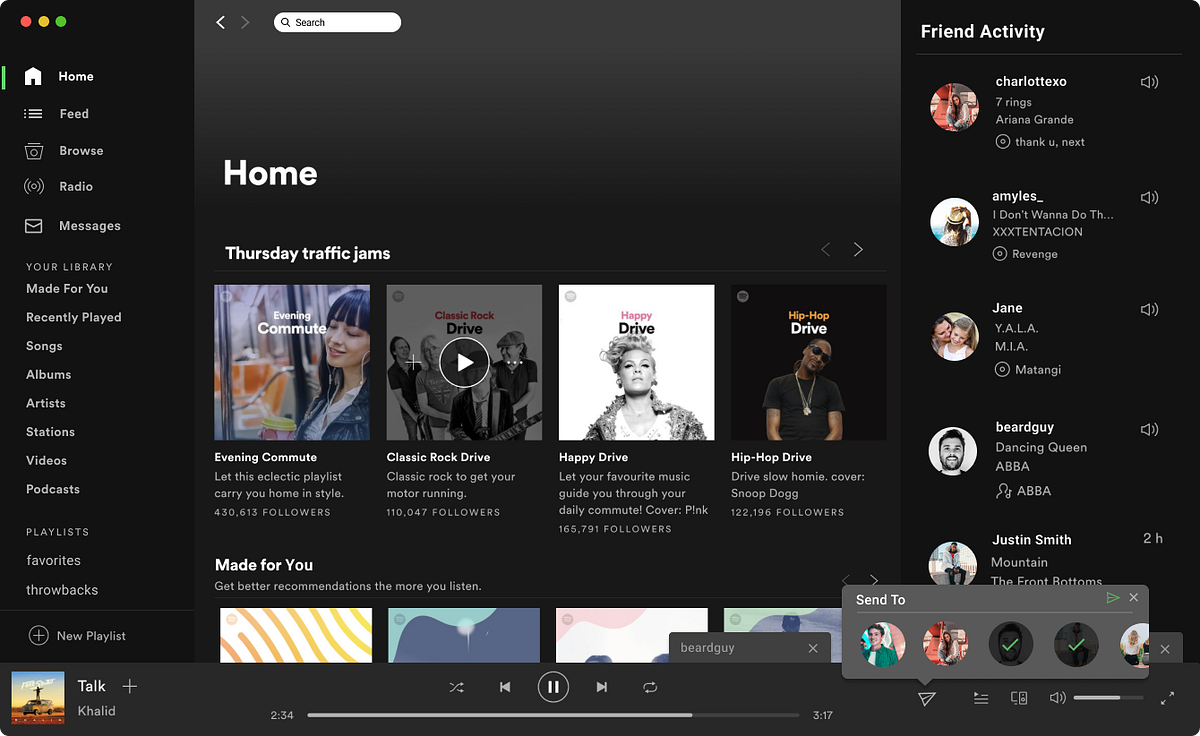The width and height of the screenshot is (1200, 736).
Task: Deselect the checked beardguy recipient avatar
Action: [1011, 645]
